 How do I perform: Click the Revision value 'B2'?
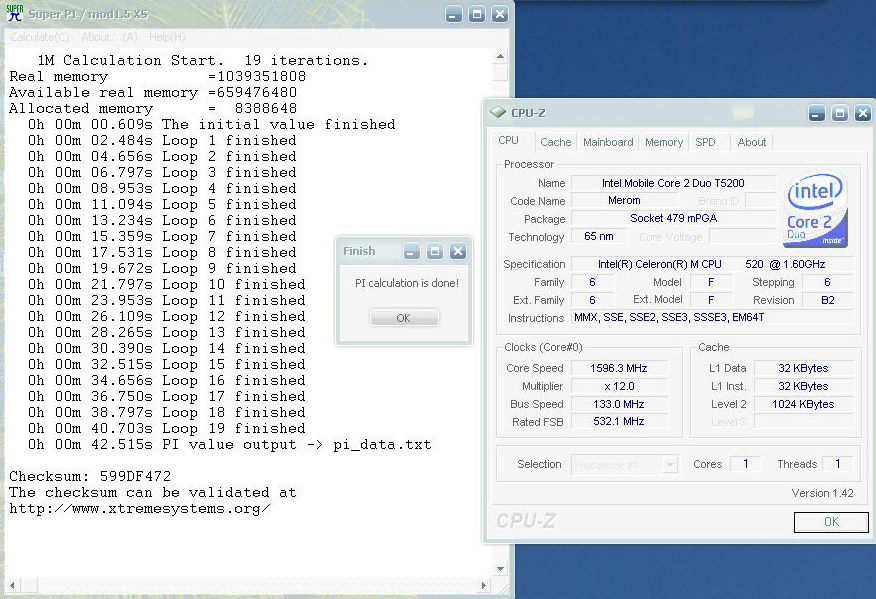[x=827, y=300]
